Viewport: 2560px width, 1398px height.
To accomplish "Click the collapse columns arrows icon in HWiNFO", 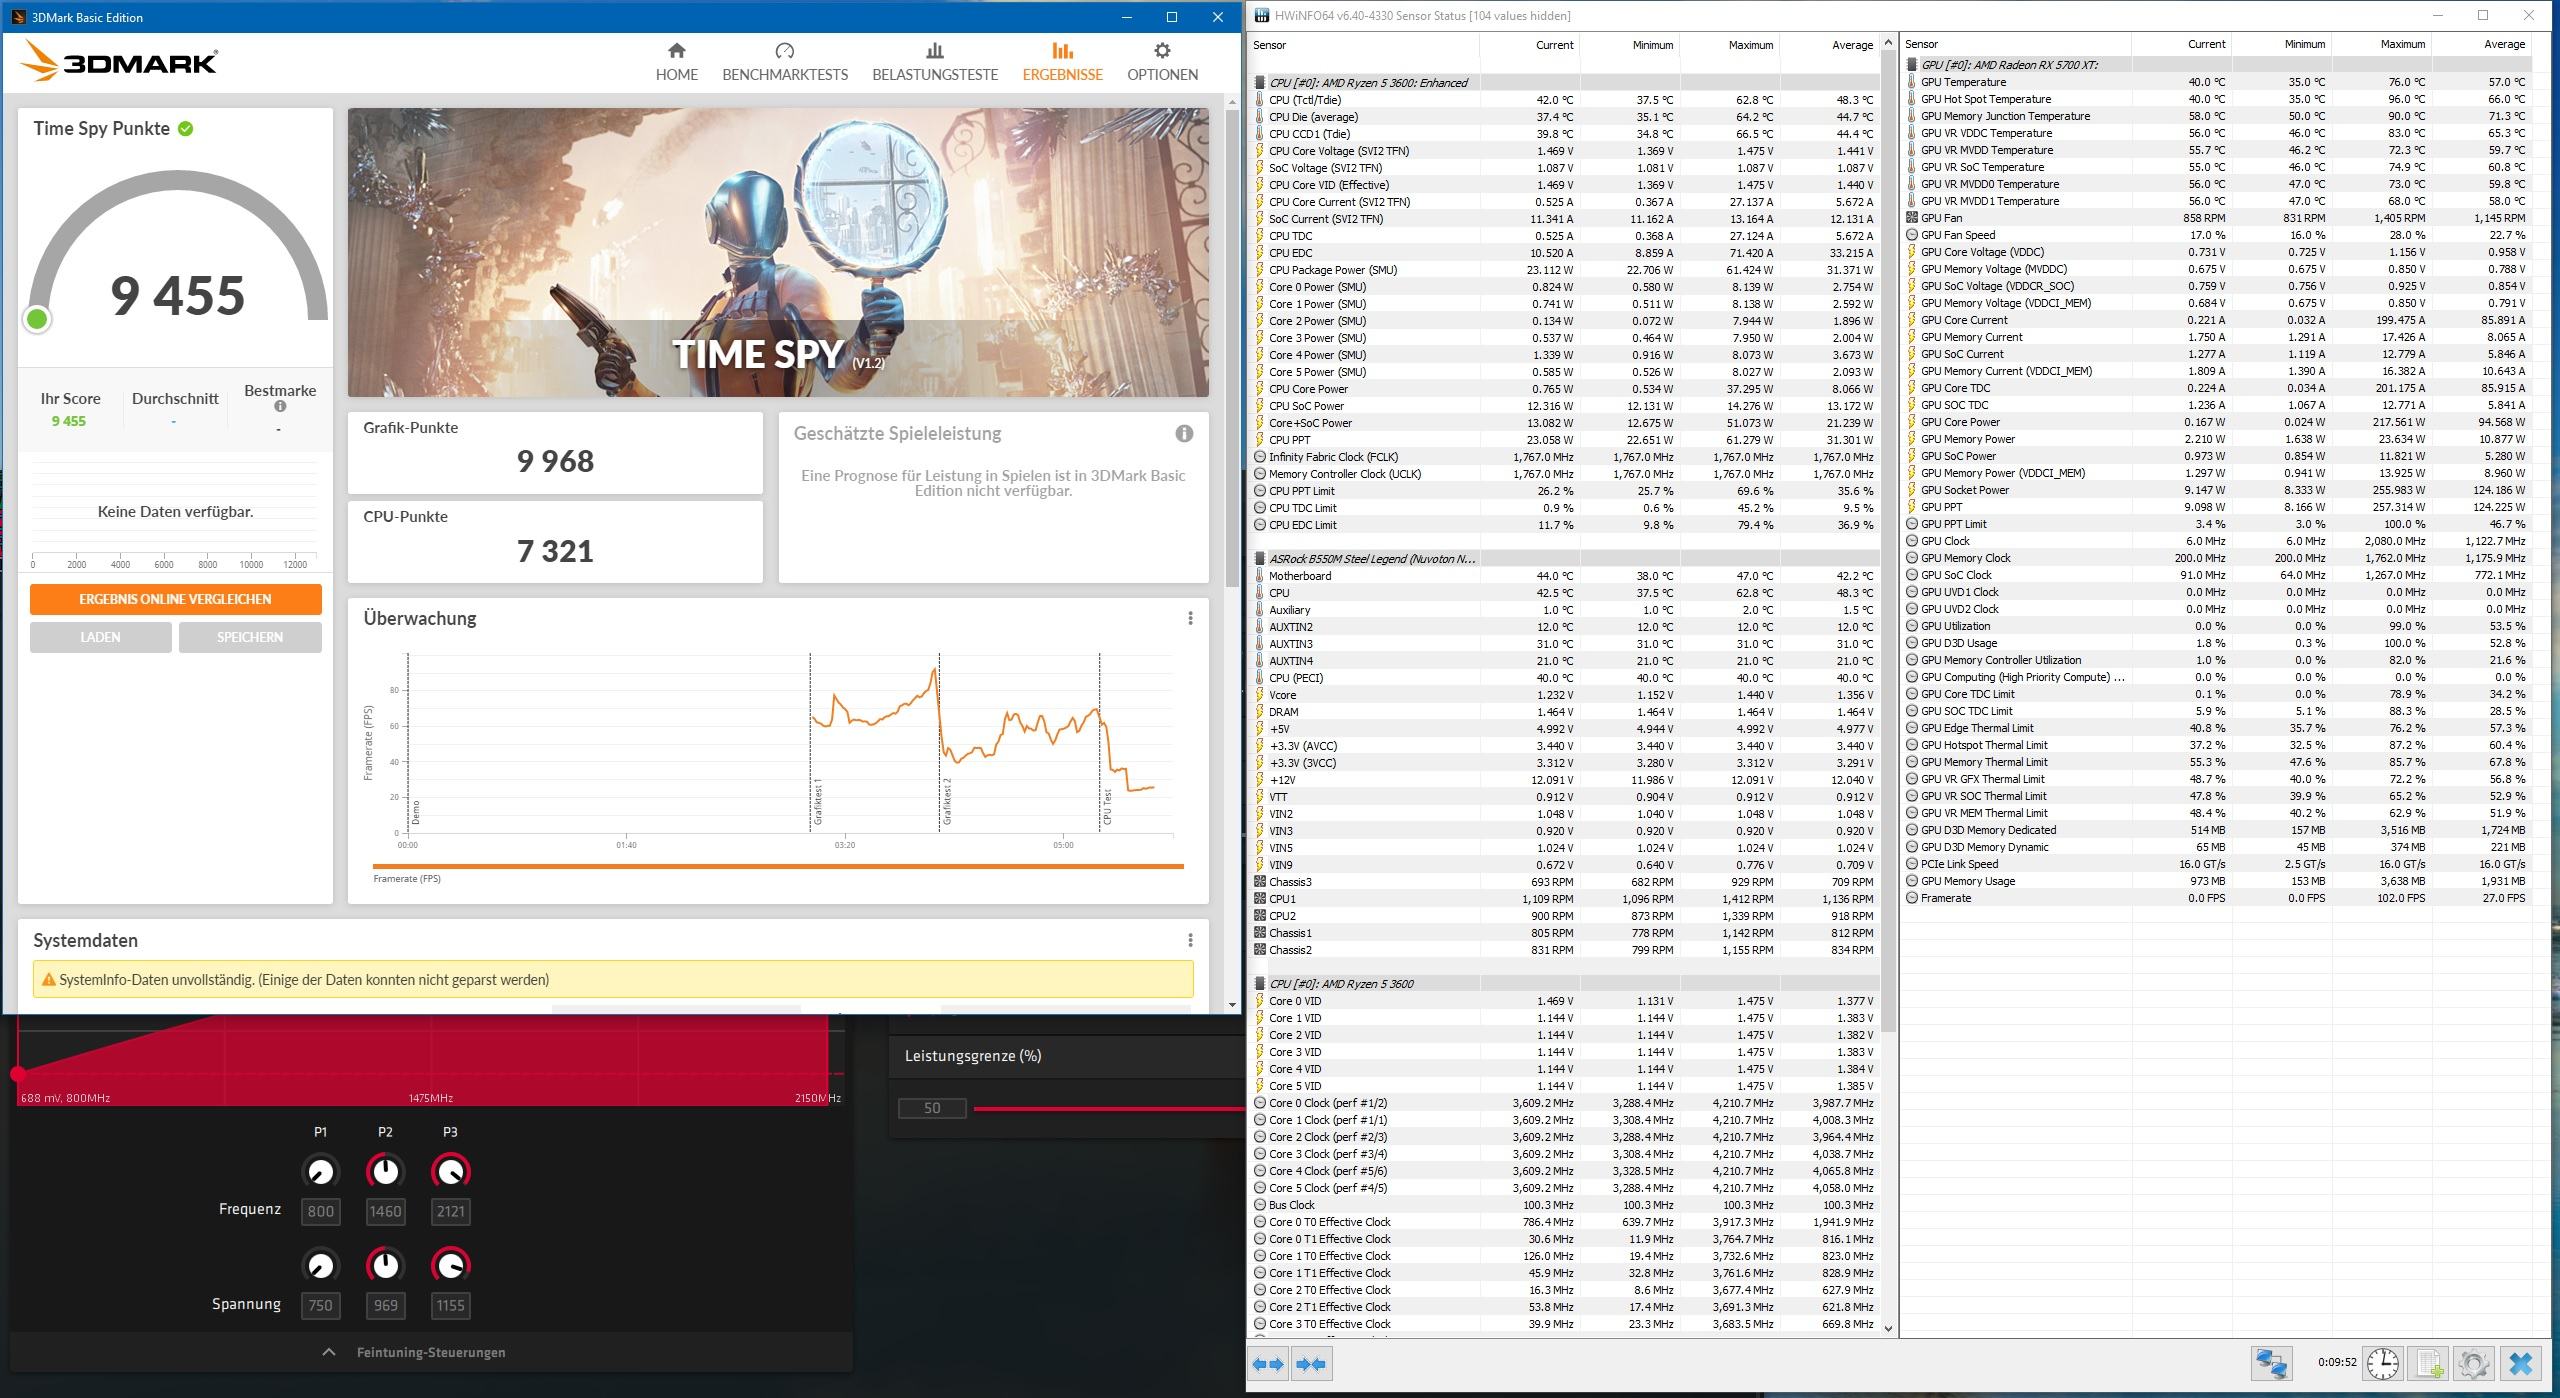I will (1310, 1363).
